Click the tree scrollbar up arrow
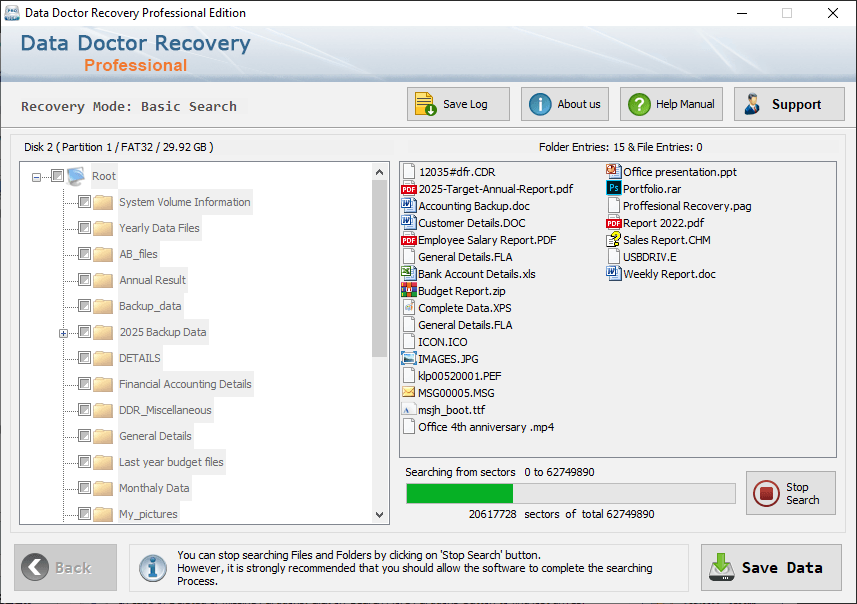 point(380,172)
